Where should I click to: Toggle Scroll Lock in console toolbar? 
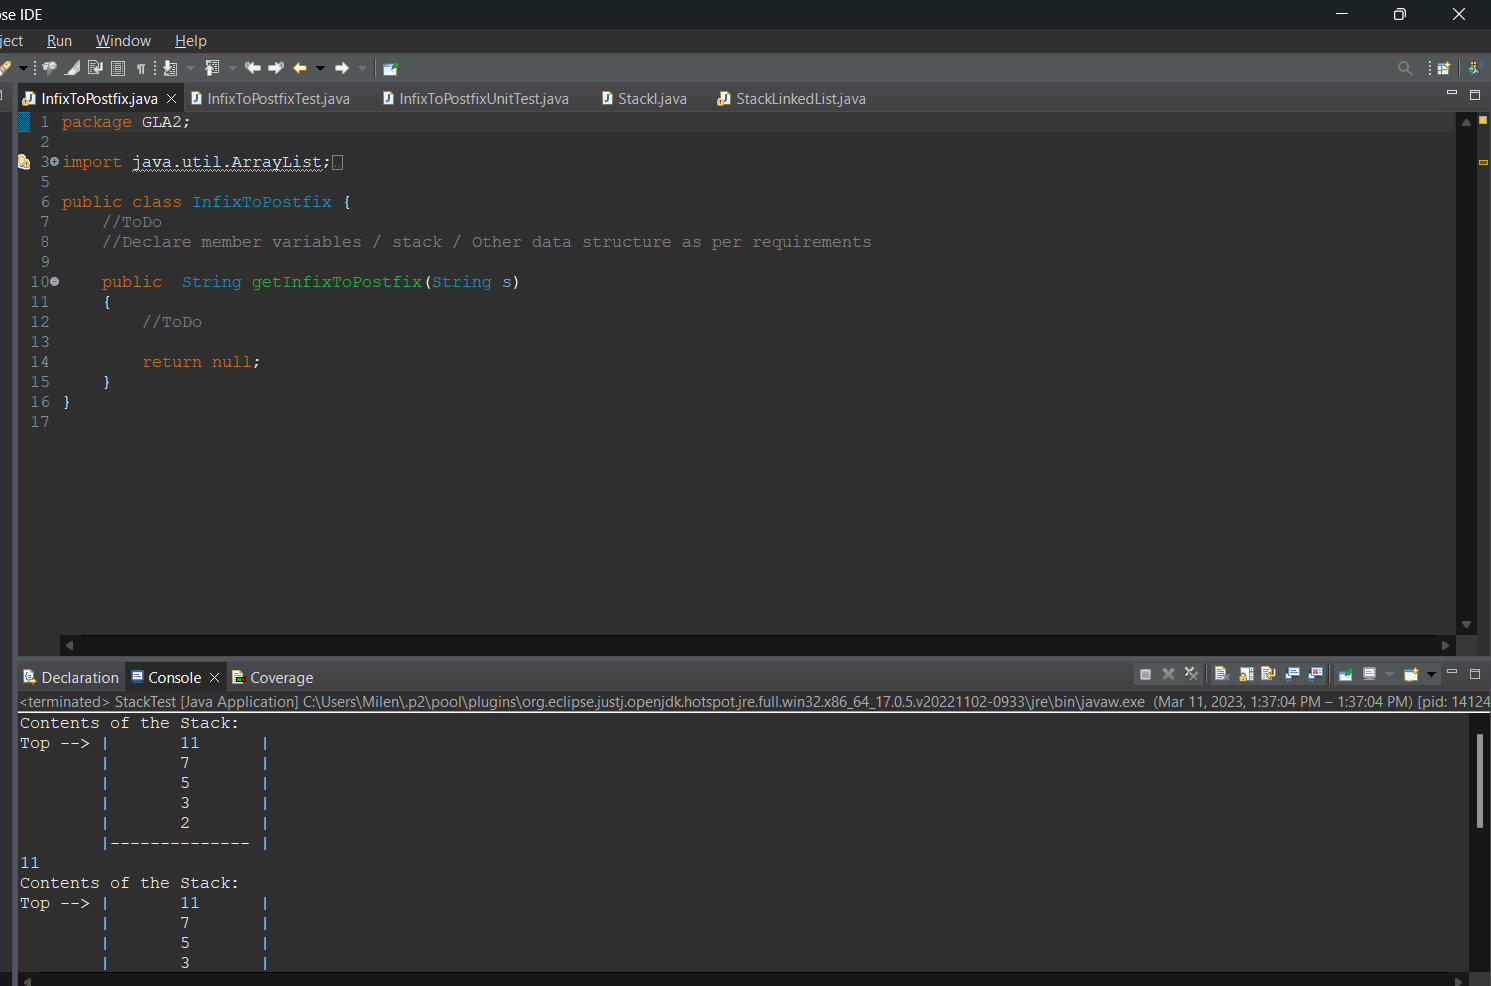(x=1246, y=674)
